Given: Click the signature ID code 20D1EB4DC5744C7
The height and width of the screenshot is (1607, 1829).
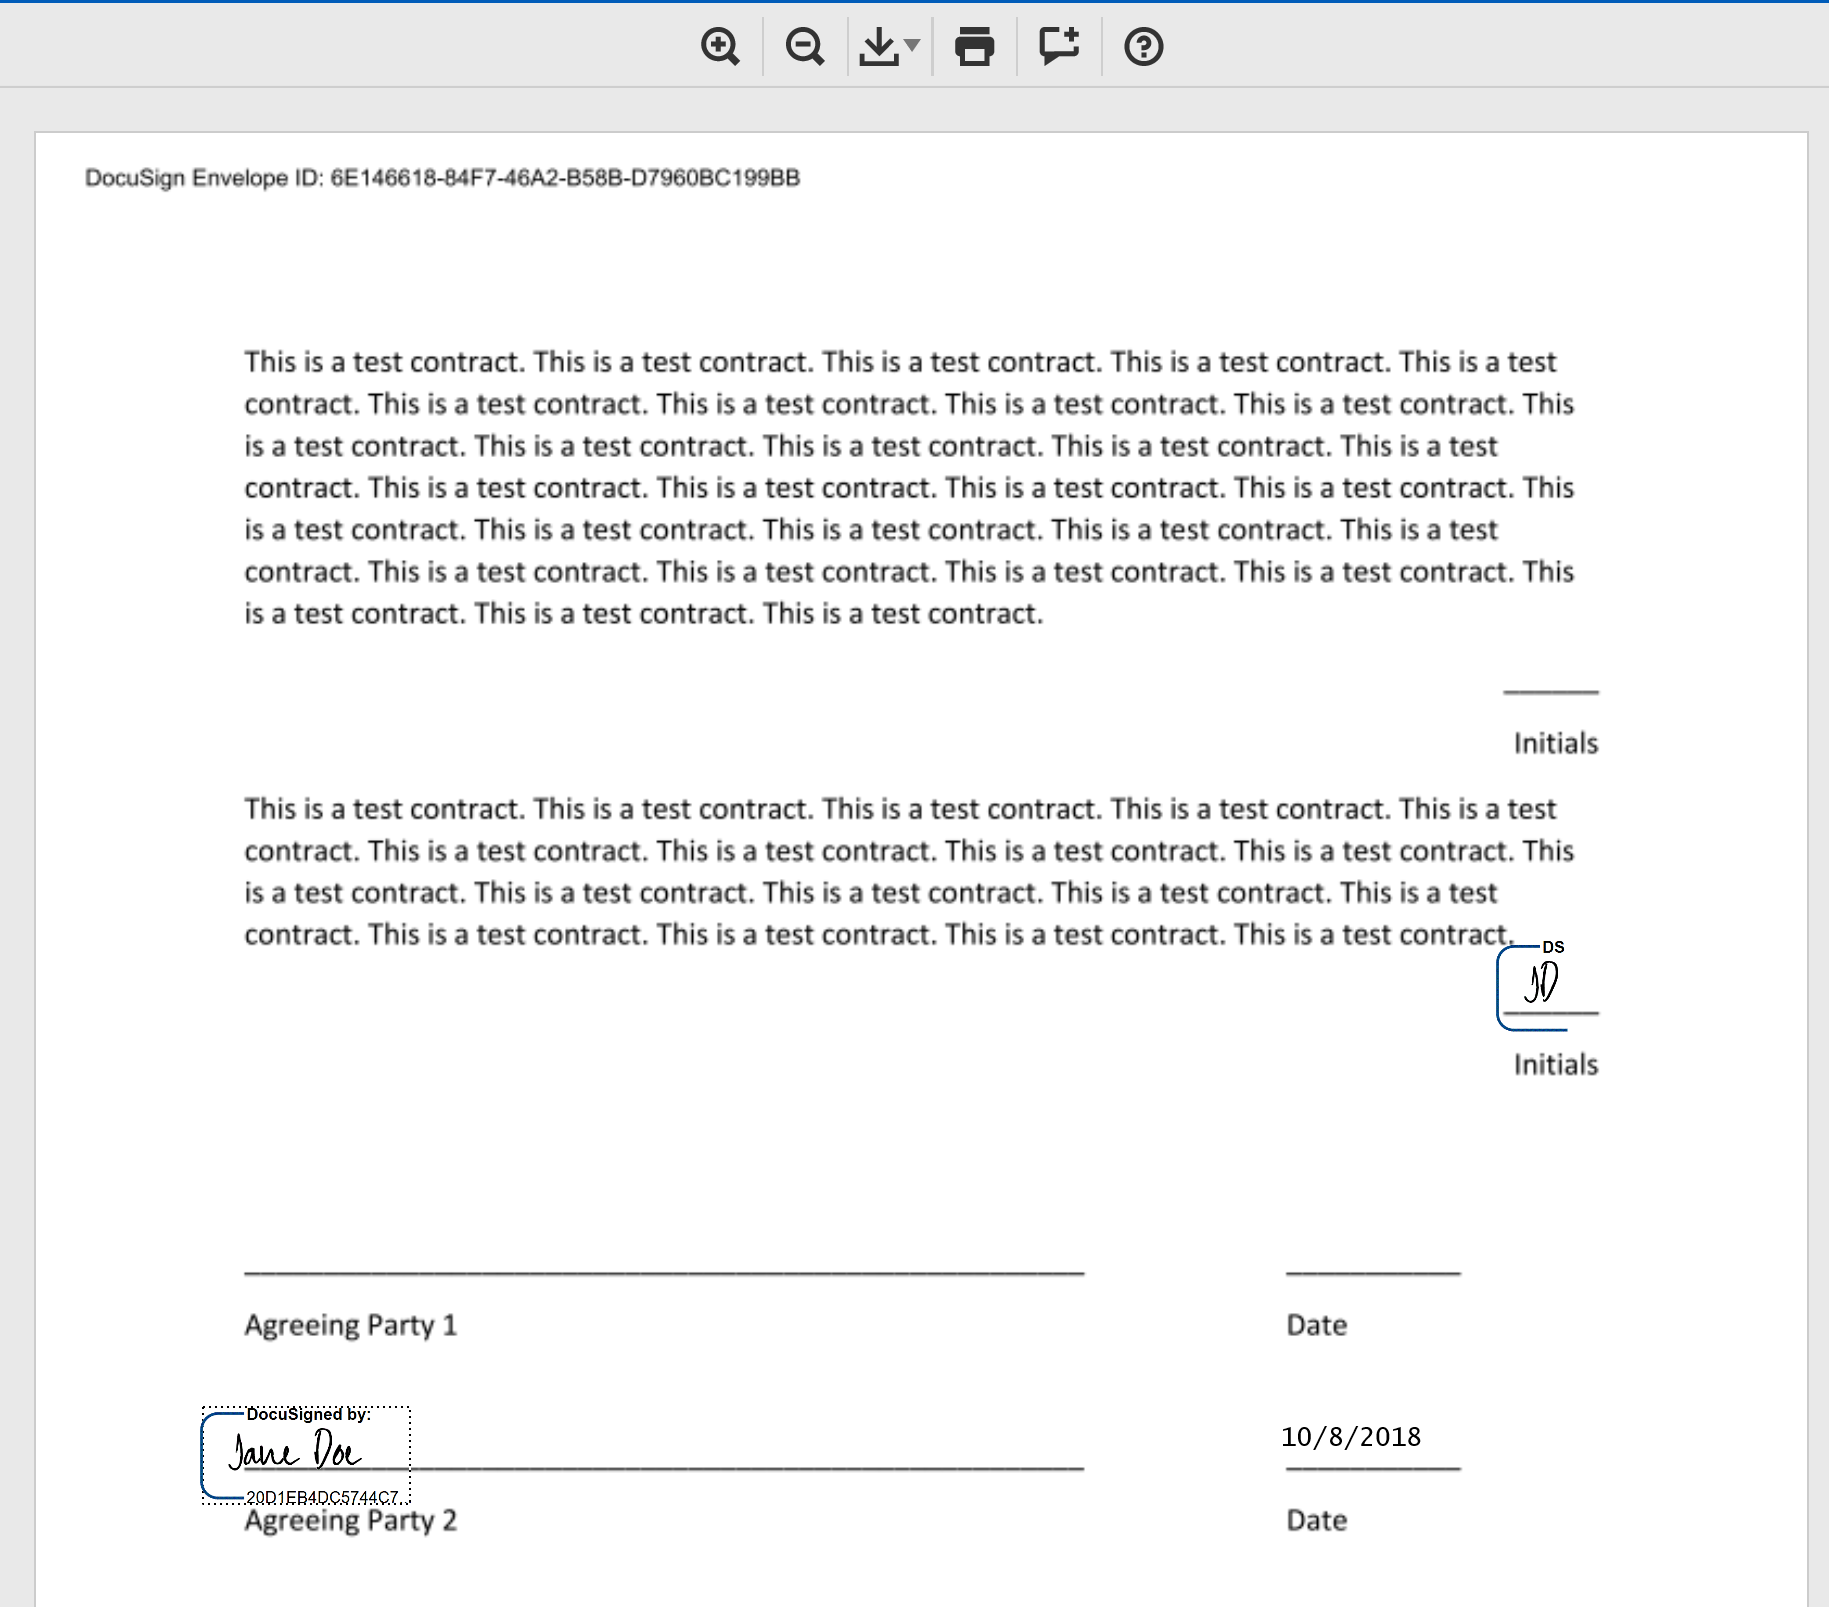Looking at the screenshot, I should pos(322,1497).
